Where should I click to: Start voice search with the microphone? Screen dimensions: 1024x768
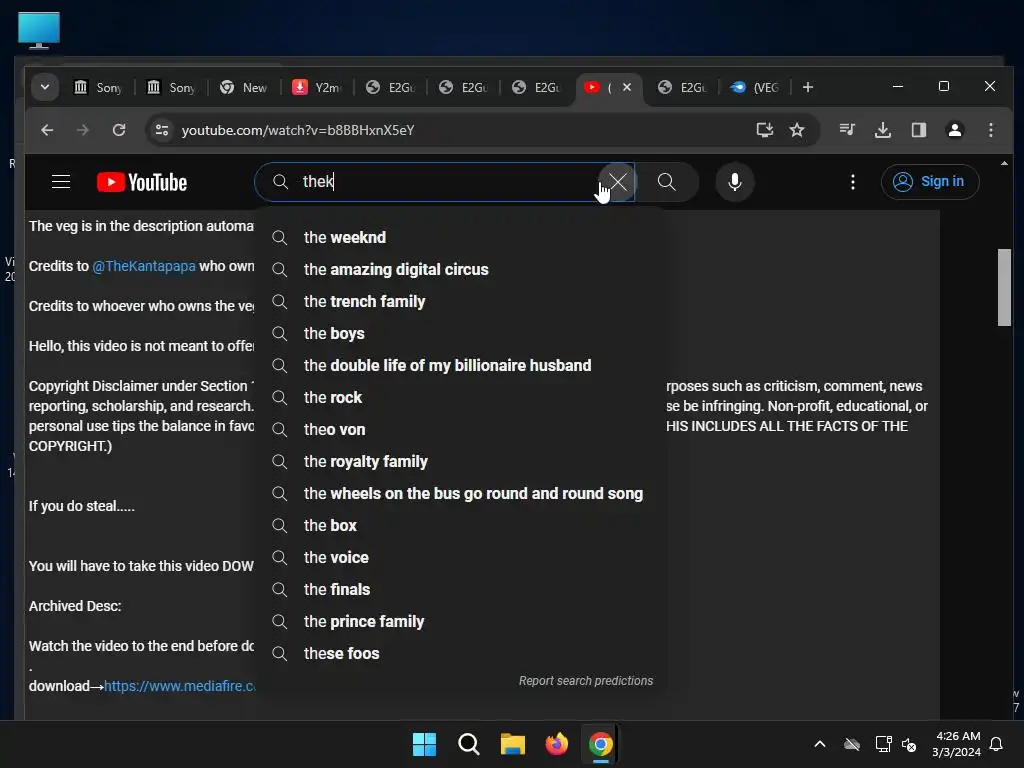click(735, 182)
